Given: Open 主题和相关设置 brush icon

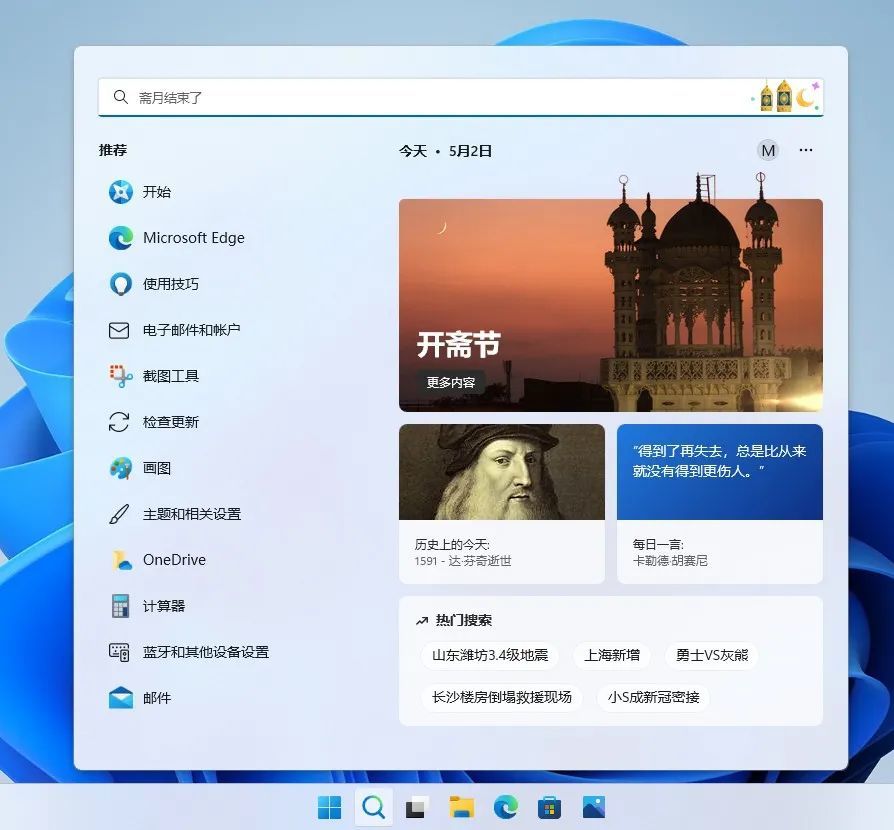Looking at the screenshot, I should coord(119,514).
